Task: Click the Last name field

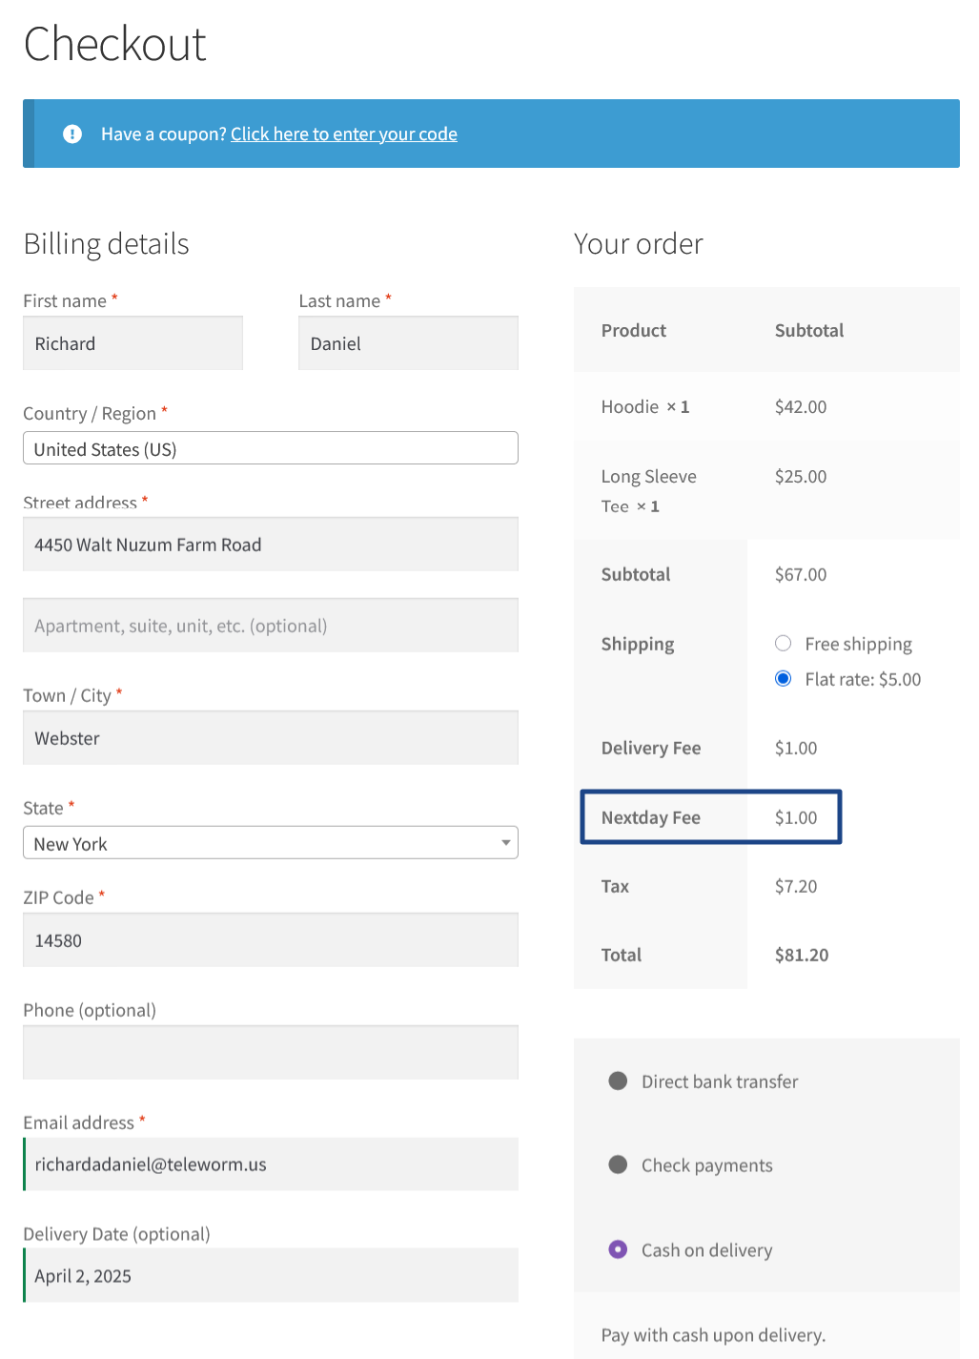Action: point(408,344)
